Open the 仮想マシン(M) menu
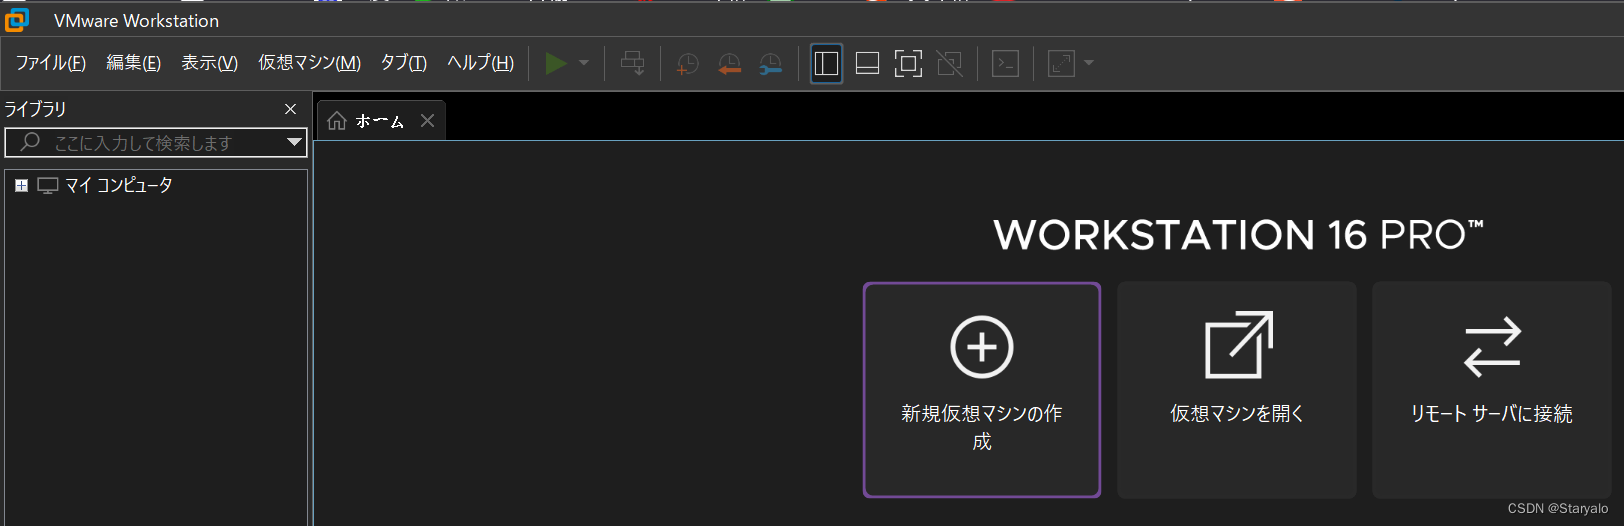1624x526 pixels. pyautogui.click(x=309, y=63)
